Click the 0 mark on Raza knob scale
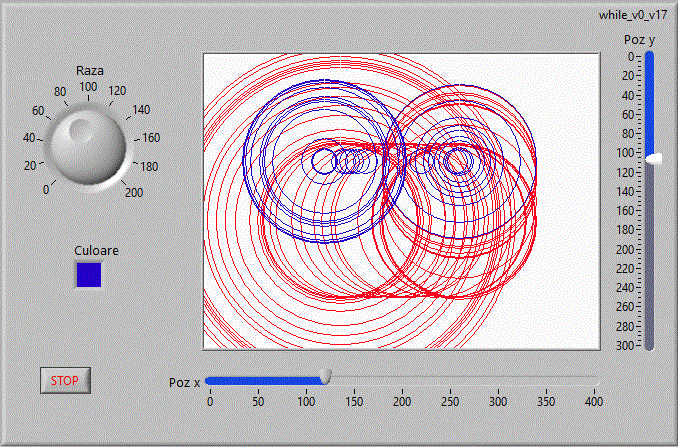This screenshot has height=447, width=678. pyautogui.click(x=44, y=190)
